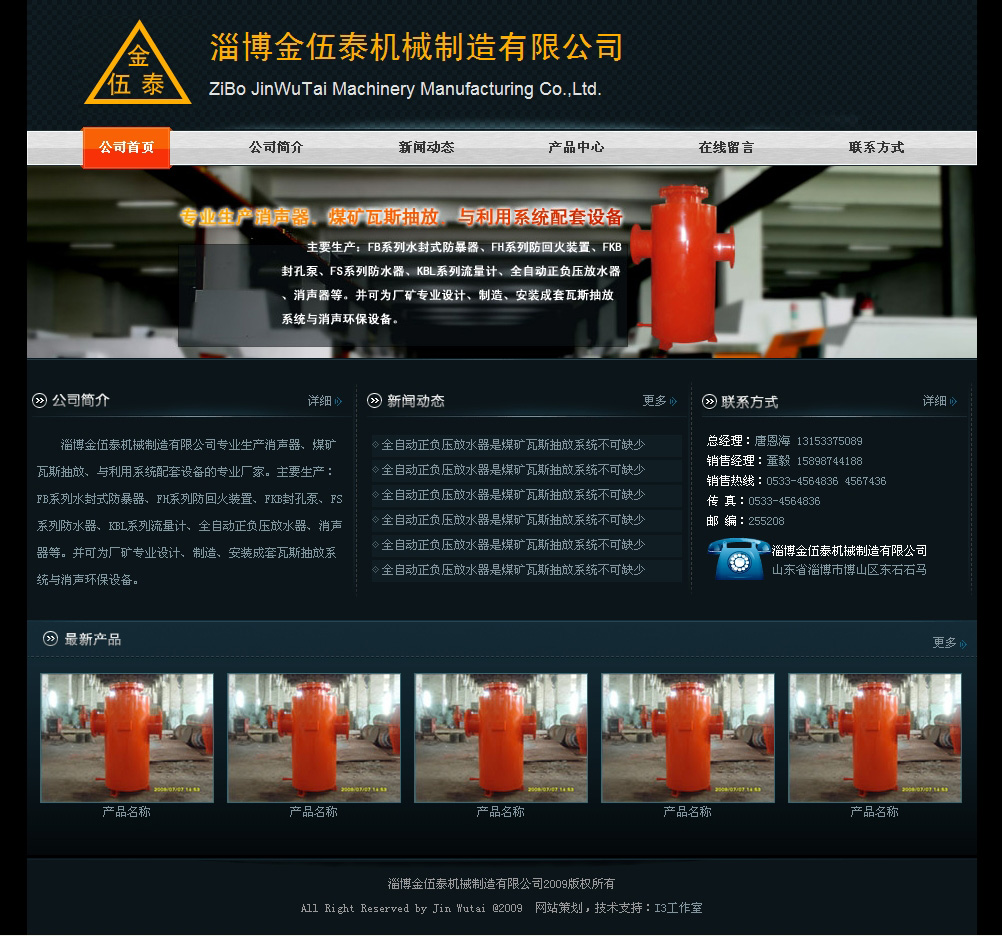Click the blue telephone icon
This screenshot has width=1002, height=936.
point(739,559)
